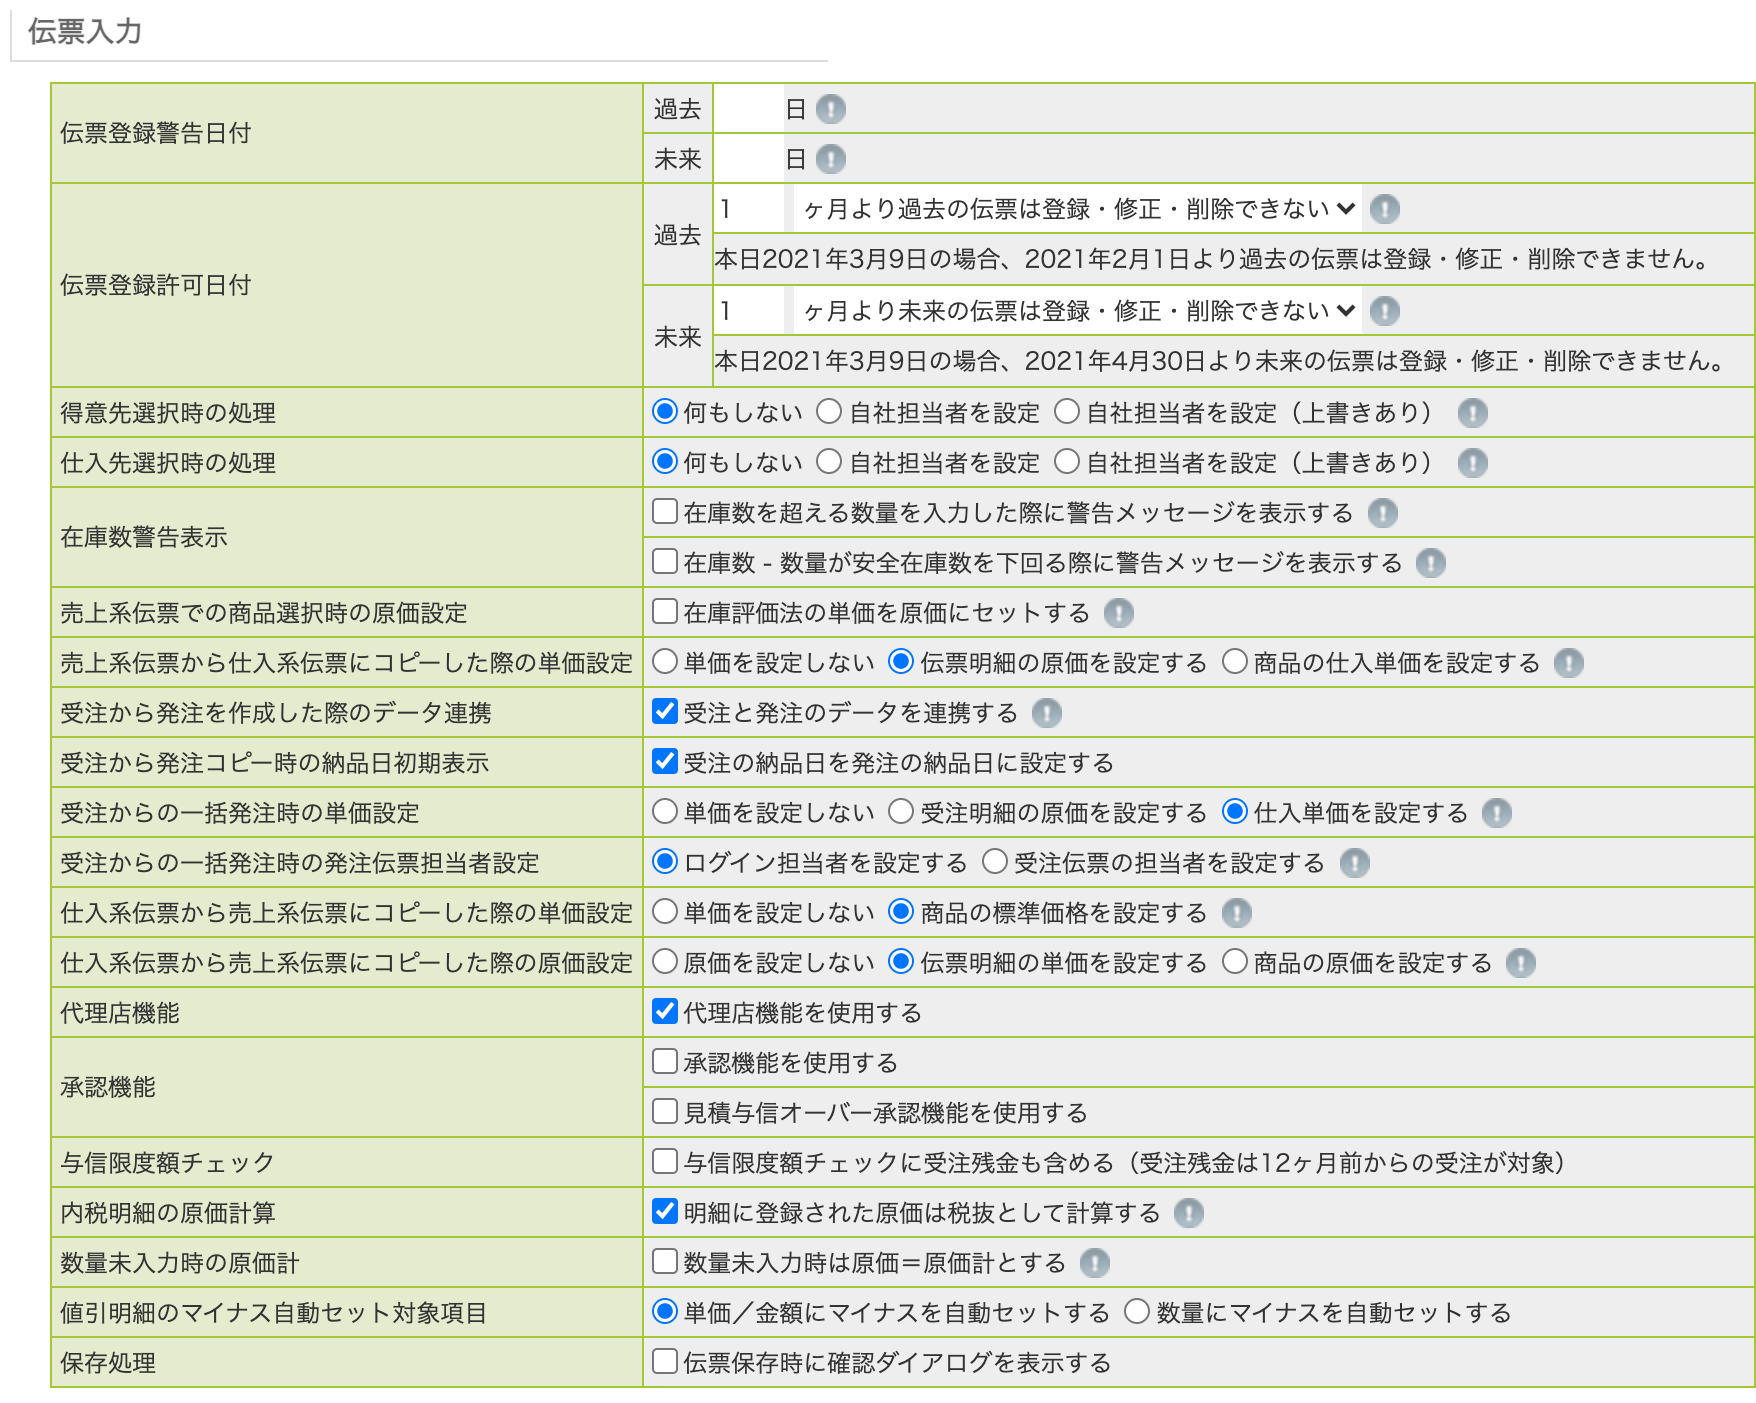
Task: Check 数量未入力時は原価＝原価計とする
Action: pyautogui.click(x=665, y=1261)
